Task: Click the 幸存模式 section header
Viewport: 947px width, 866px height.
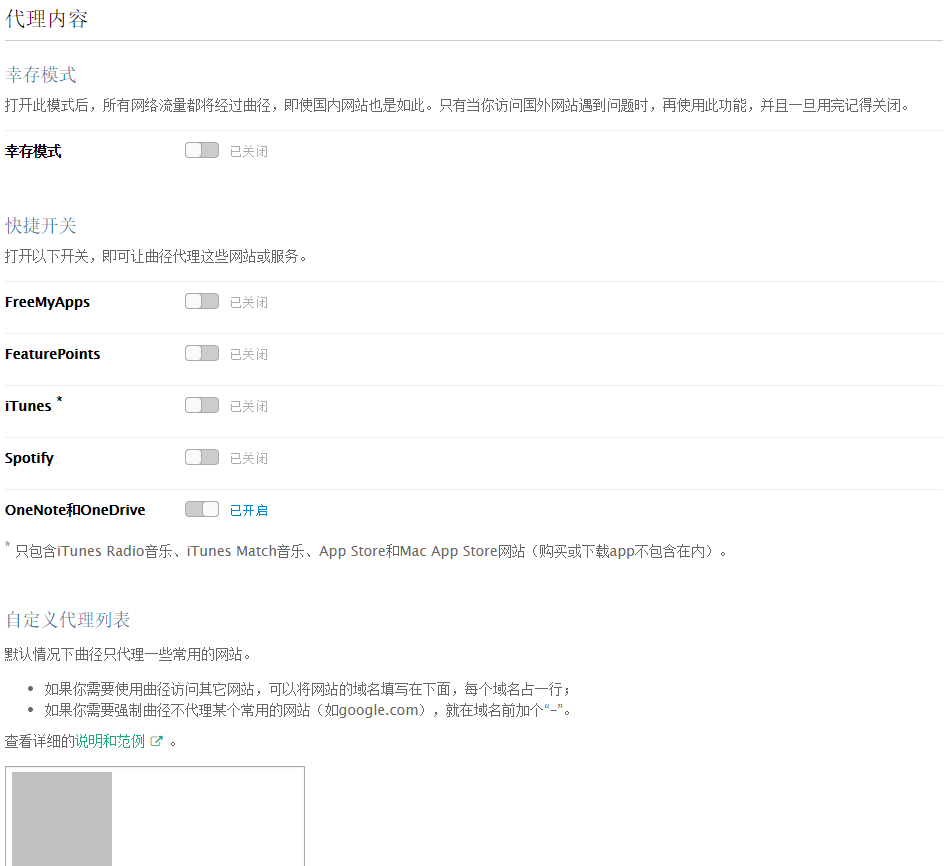Action: pyautogui.click(x=40, y=74)
